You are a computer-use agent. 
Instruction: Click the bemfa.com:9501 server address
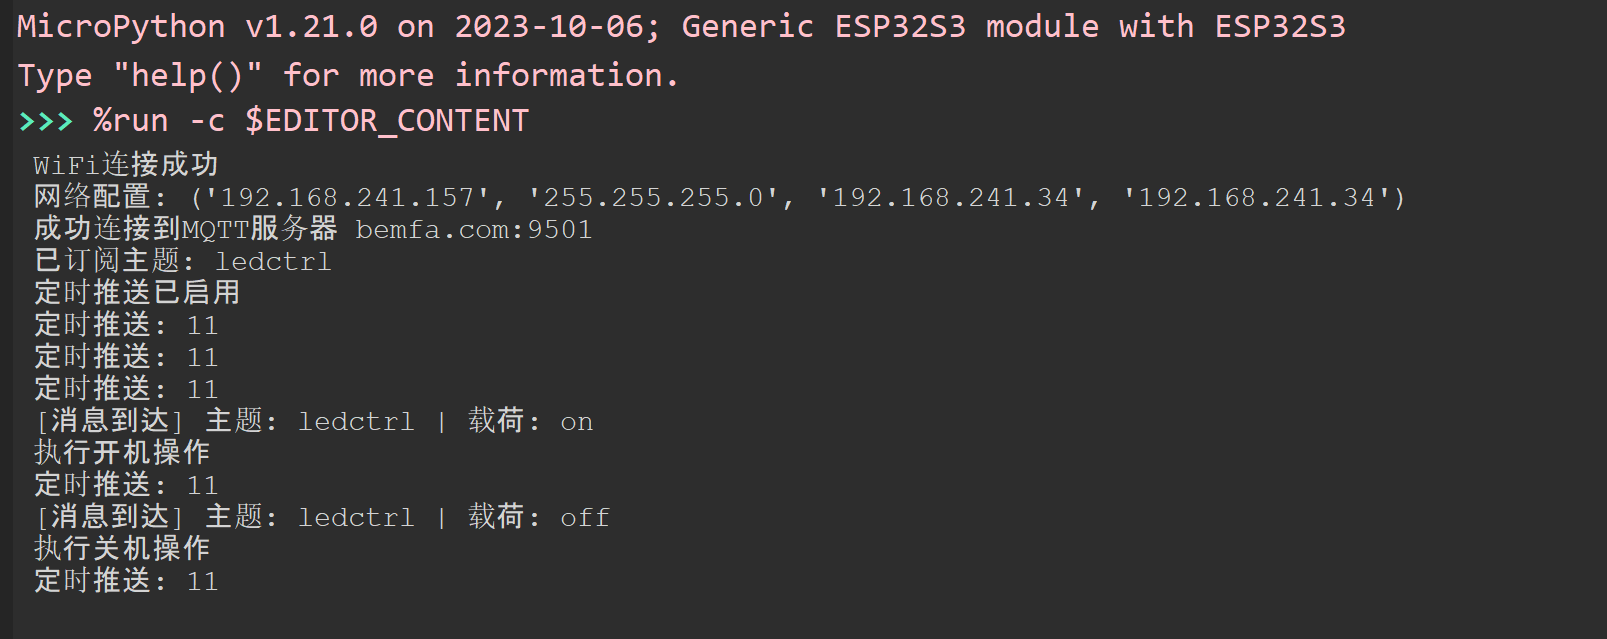click(474, 230)
